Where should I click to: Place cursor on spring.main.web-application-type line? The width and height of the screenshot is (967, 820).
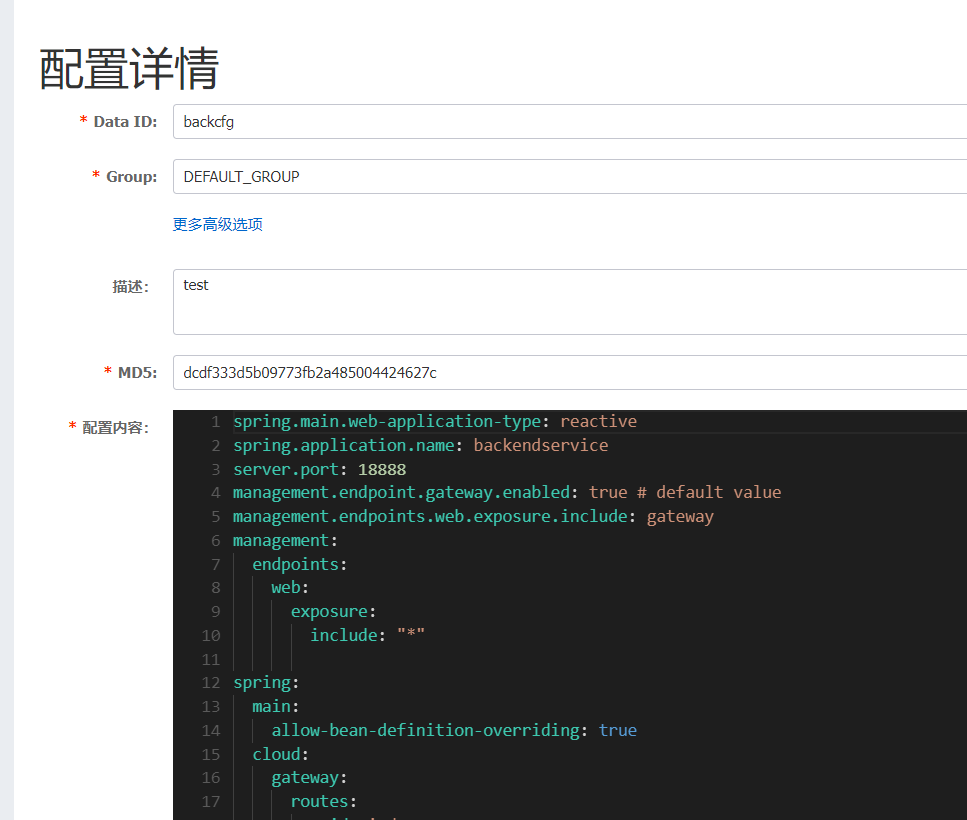coord(386,421)
